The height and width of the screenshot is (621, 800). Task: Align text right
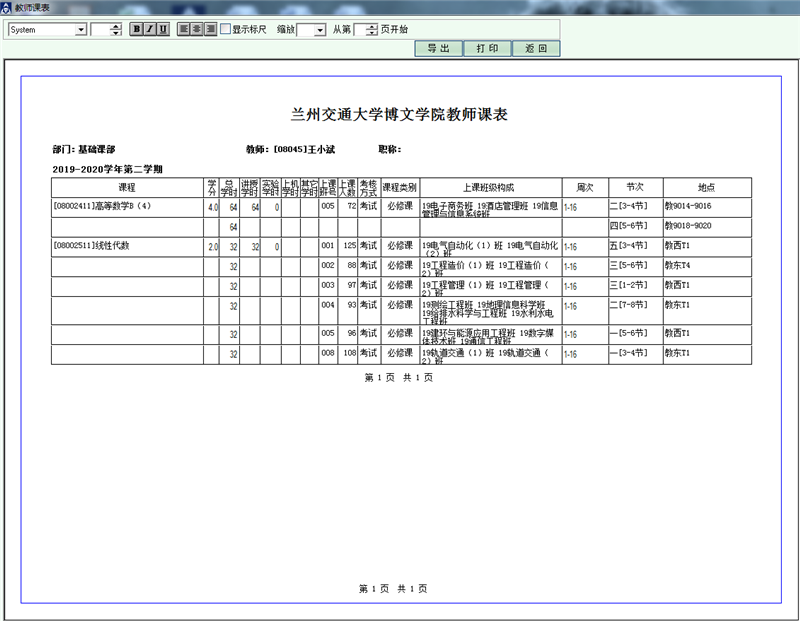click(210, 29)
